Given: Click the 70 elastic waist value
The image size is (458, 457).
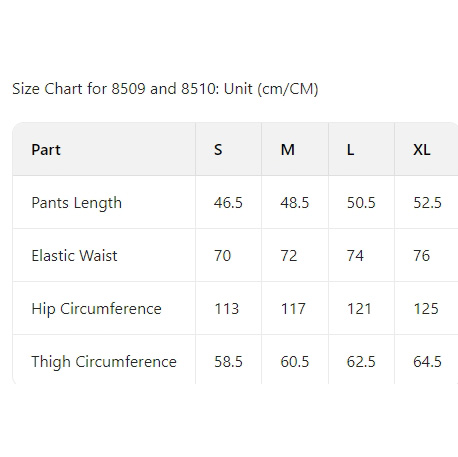Looking at the screenshot, I should 222,256.
